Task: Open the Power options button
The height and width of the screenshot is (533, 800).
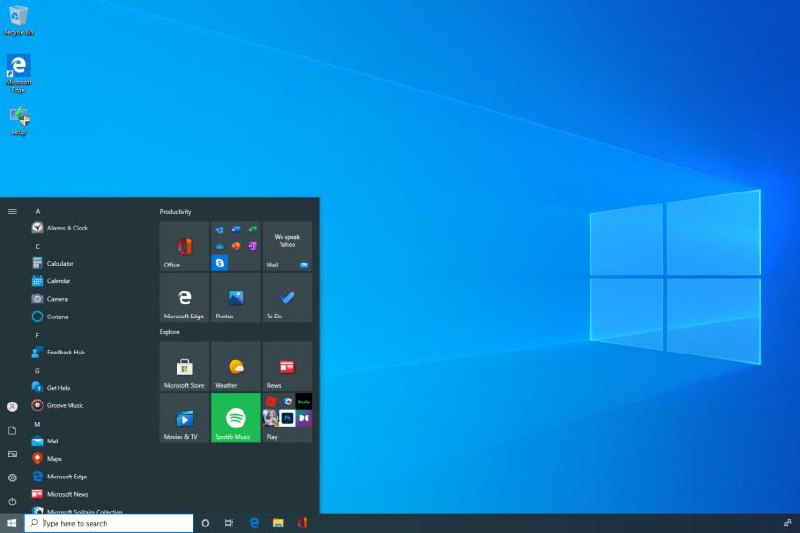Action: pos(12,502)
